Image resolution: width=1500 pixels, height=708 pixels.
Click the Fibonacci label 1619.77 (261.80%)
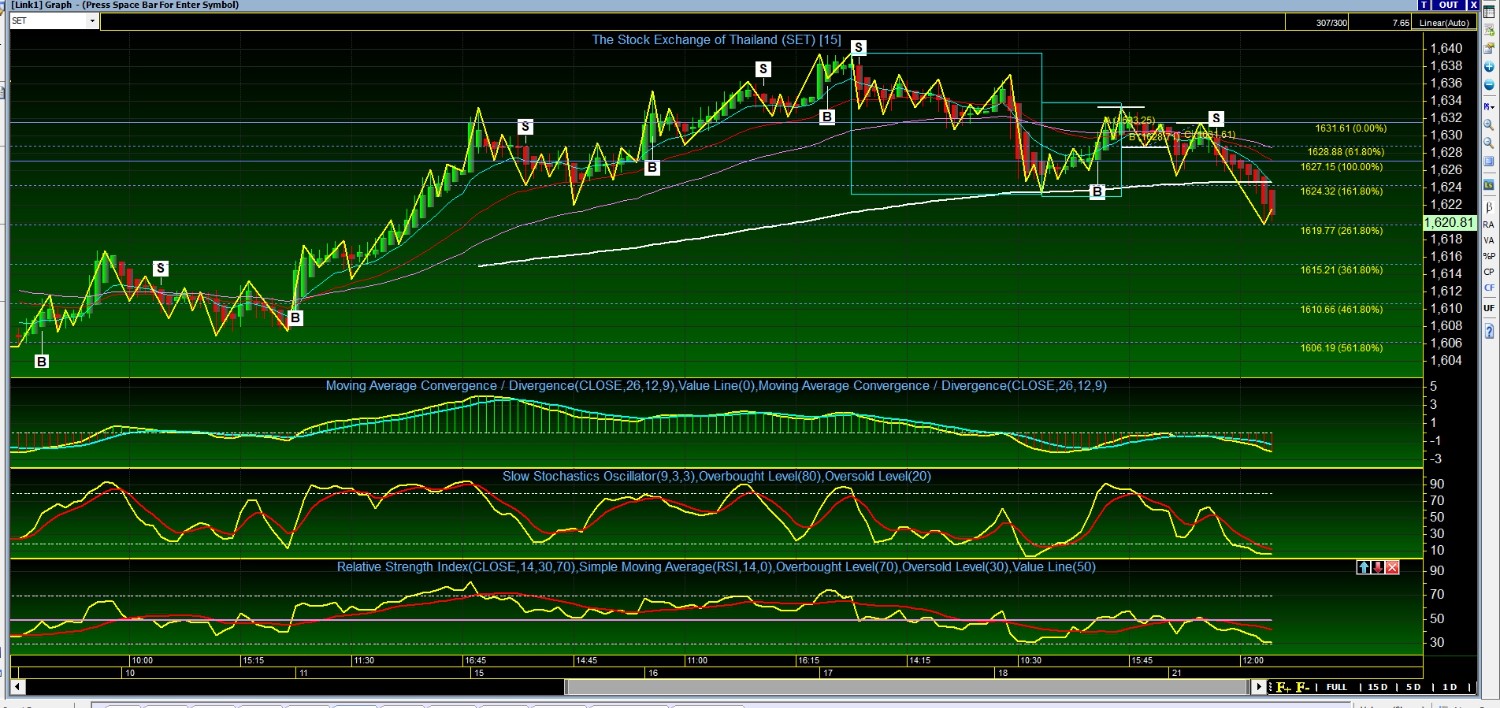coord(1341,230)
